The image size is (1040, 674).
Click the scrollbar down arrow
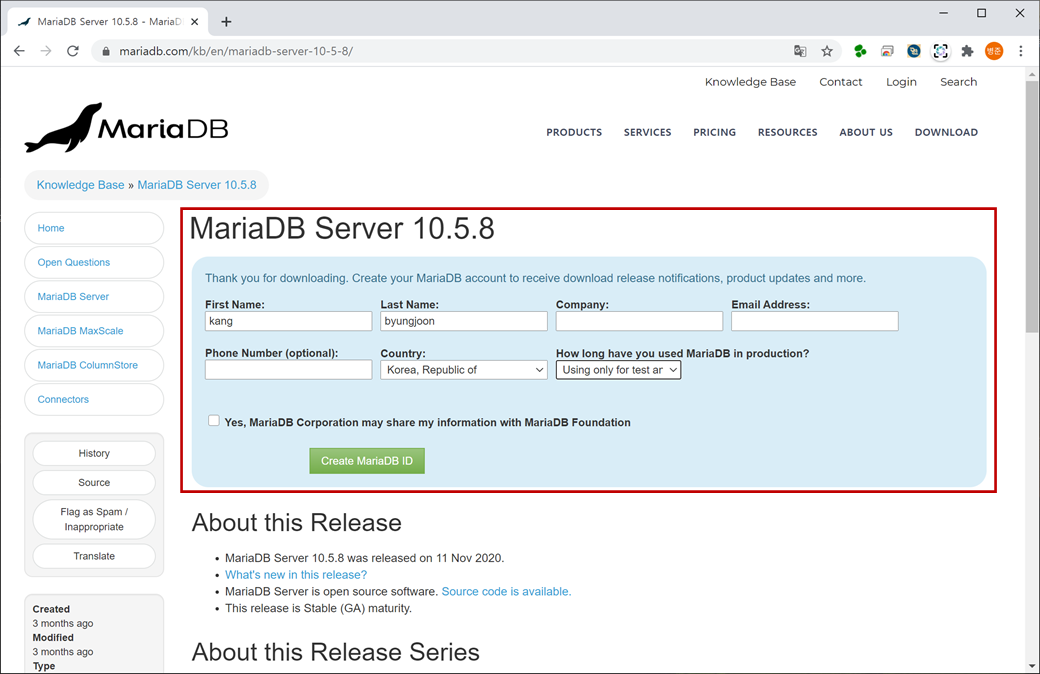click(1032, 666)
